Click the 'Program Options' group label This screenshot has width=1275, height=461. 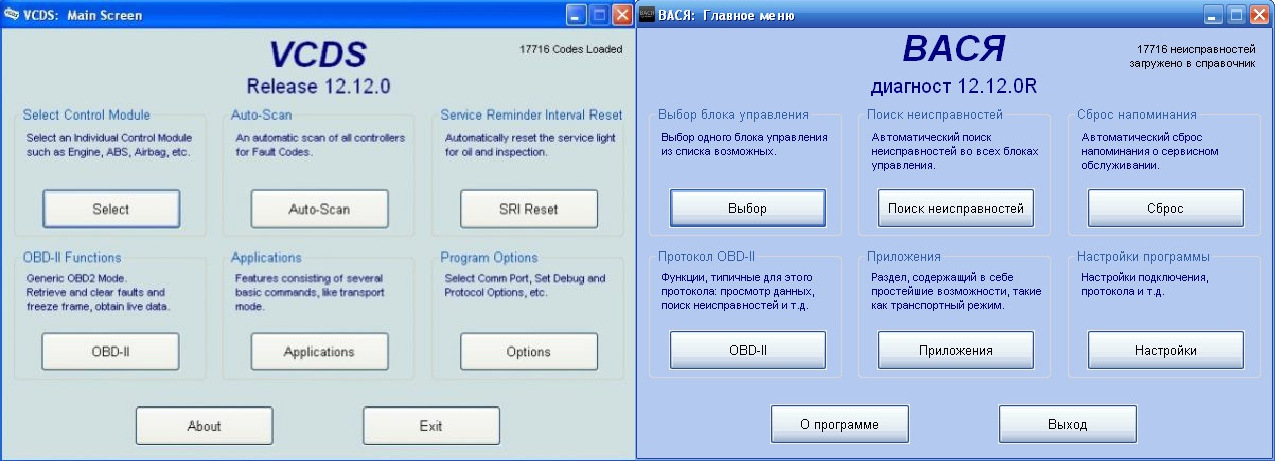point(489,257)
